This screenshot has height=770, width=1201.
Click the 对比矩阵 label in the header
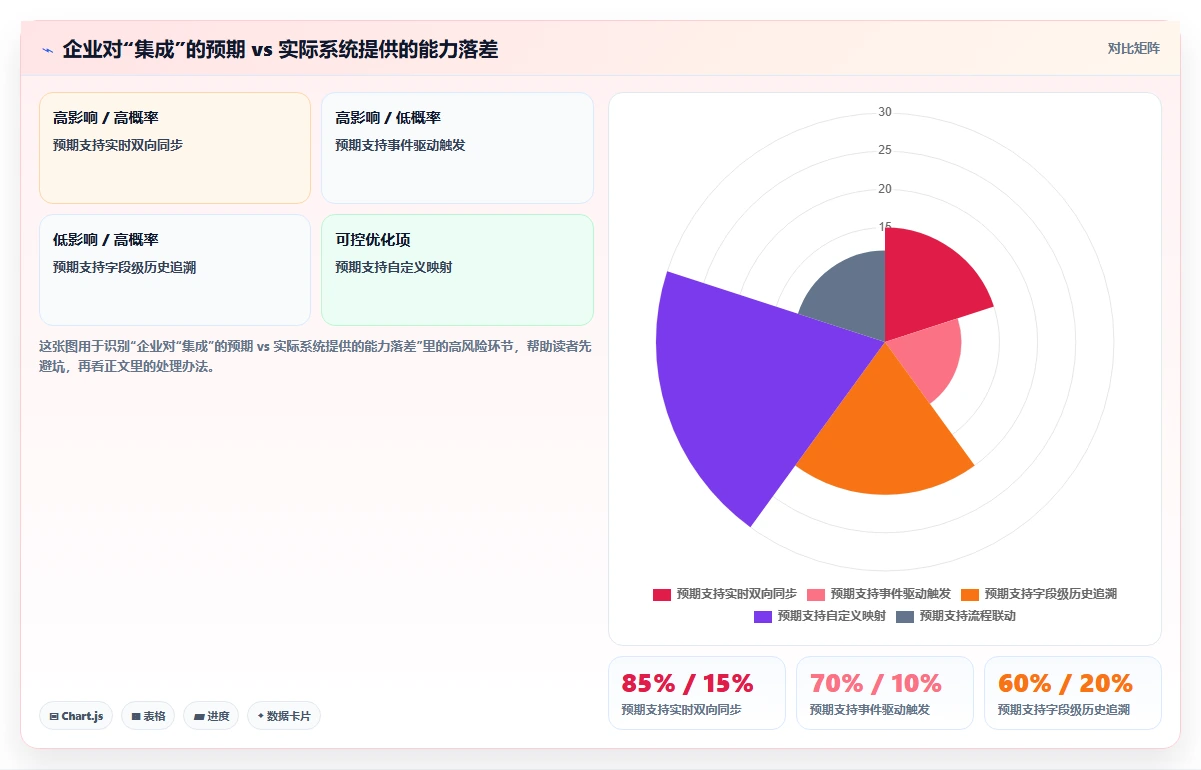tap(1134, 48)
